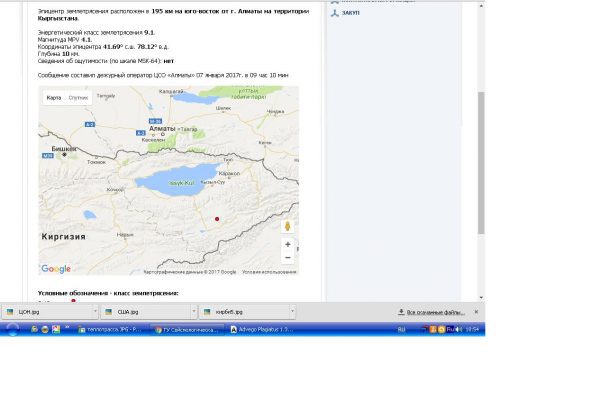The height and width of the screenshot is (400, 600).
Task: Click the 'Нарын' town label on map
Action: coord(125,235)
